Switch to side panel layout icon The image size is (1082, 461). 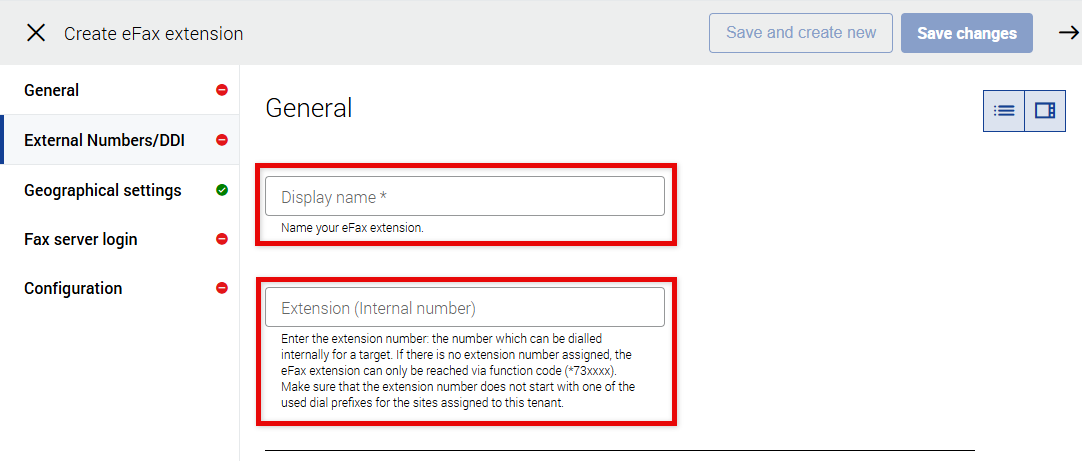(x=1045, y=110)
